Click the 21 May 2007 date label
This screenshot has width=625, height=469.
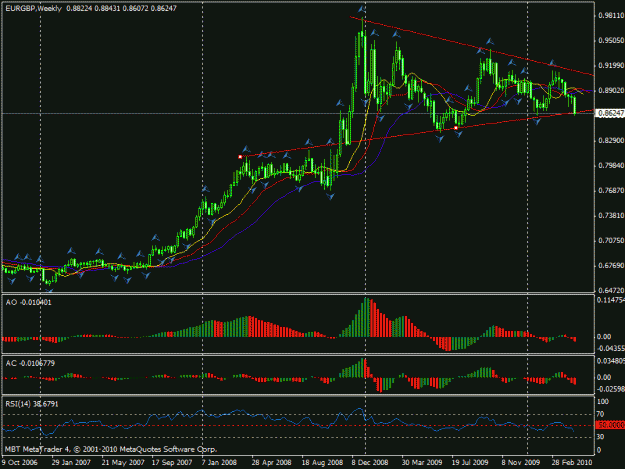tap(123, 463)
